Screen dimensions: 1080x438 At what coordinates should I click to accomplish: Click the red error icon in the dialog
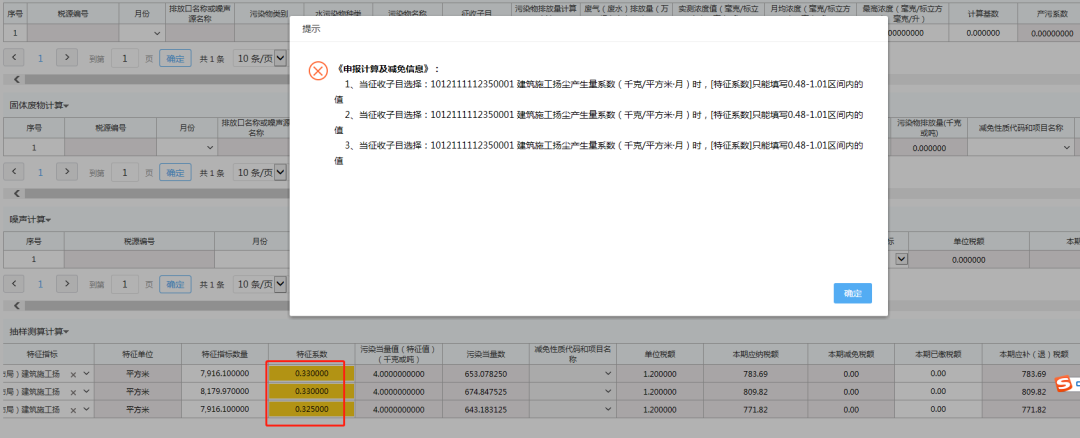[x=318, y=70]
